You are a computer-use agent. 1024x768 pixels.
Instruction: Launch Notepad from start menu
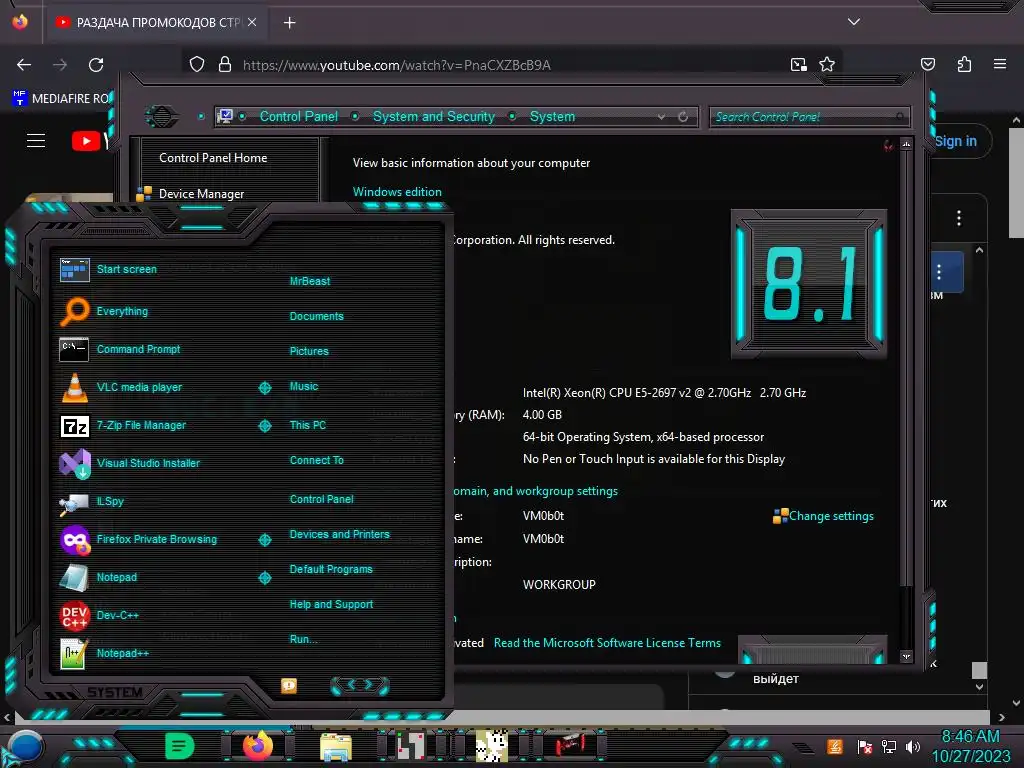(99, 577)
